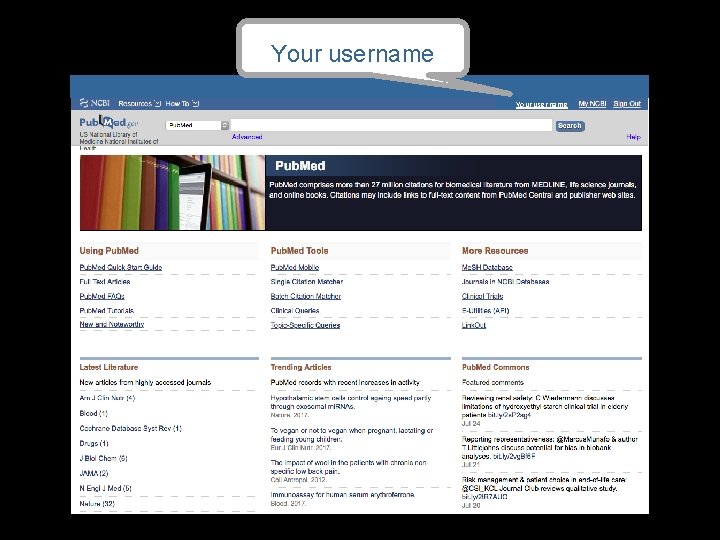Open N Engl J Med (5) articles
Viewport: 720px width, 540px height.
[x=106, y=489]
